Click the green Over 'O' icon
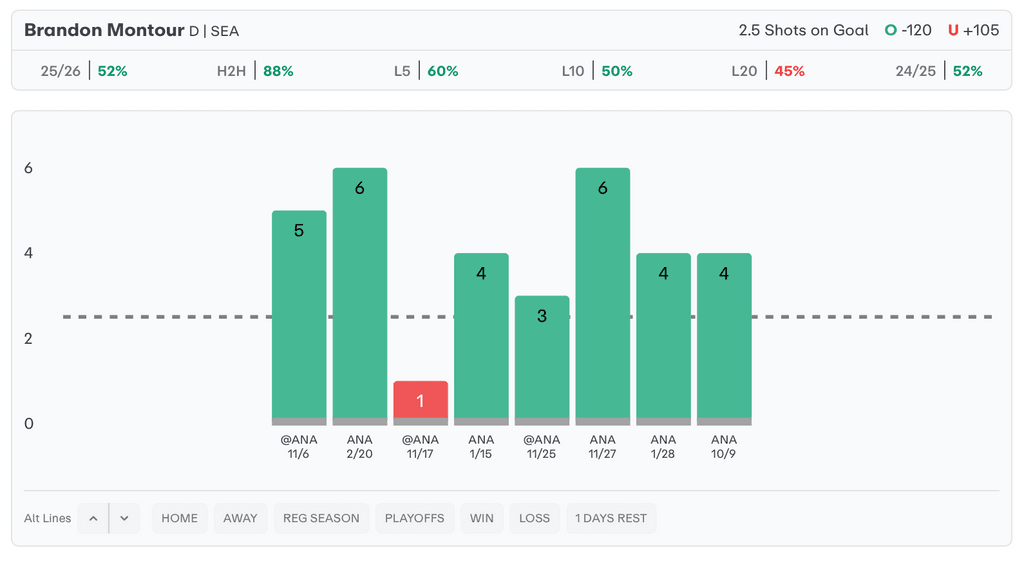Image resolution: width=1024 pixels, height=564 pixels. point(890,30)
